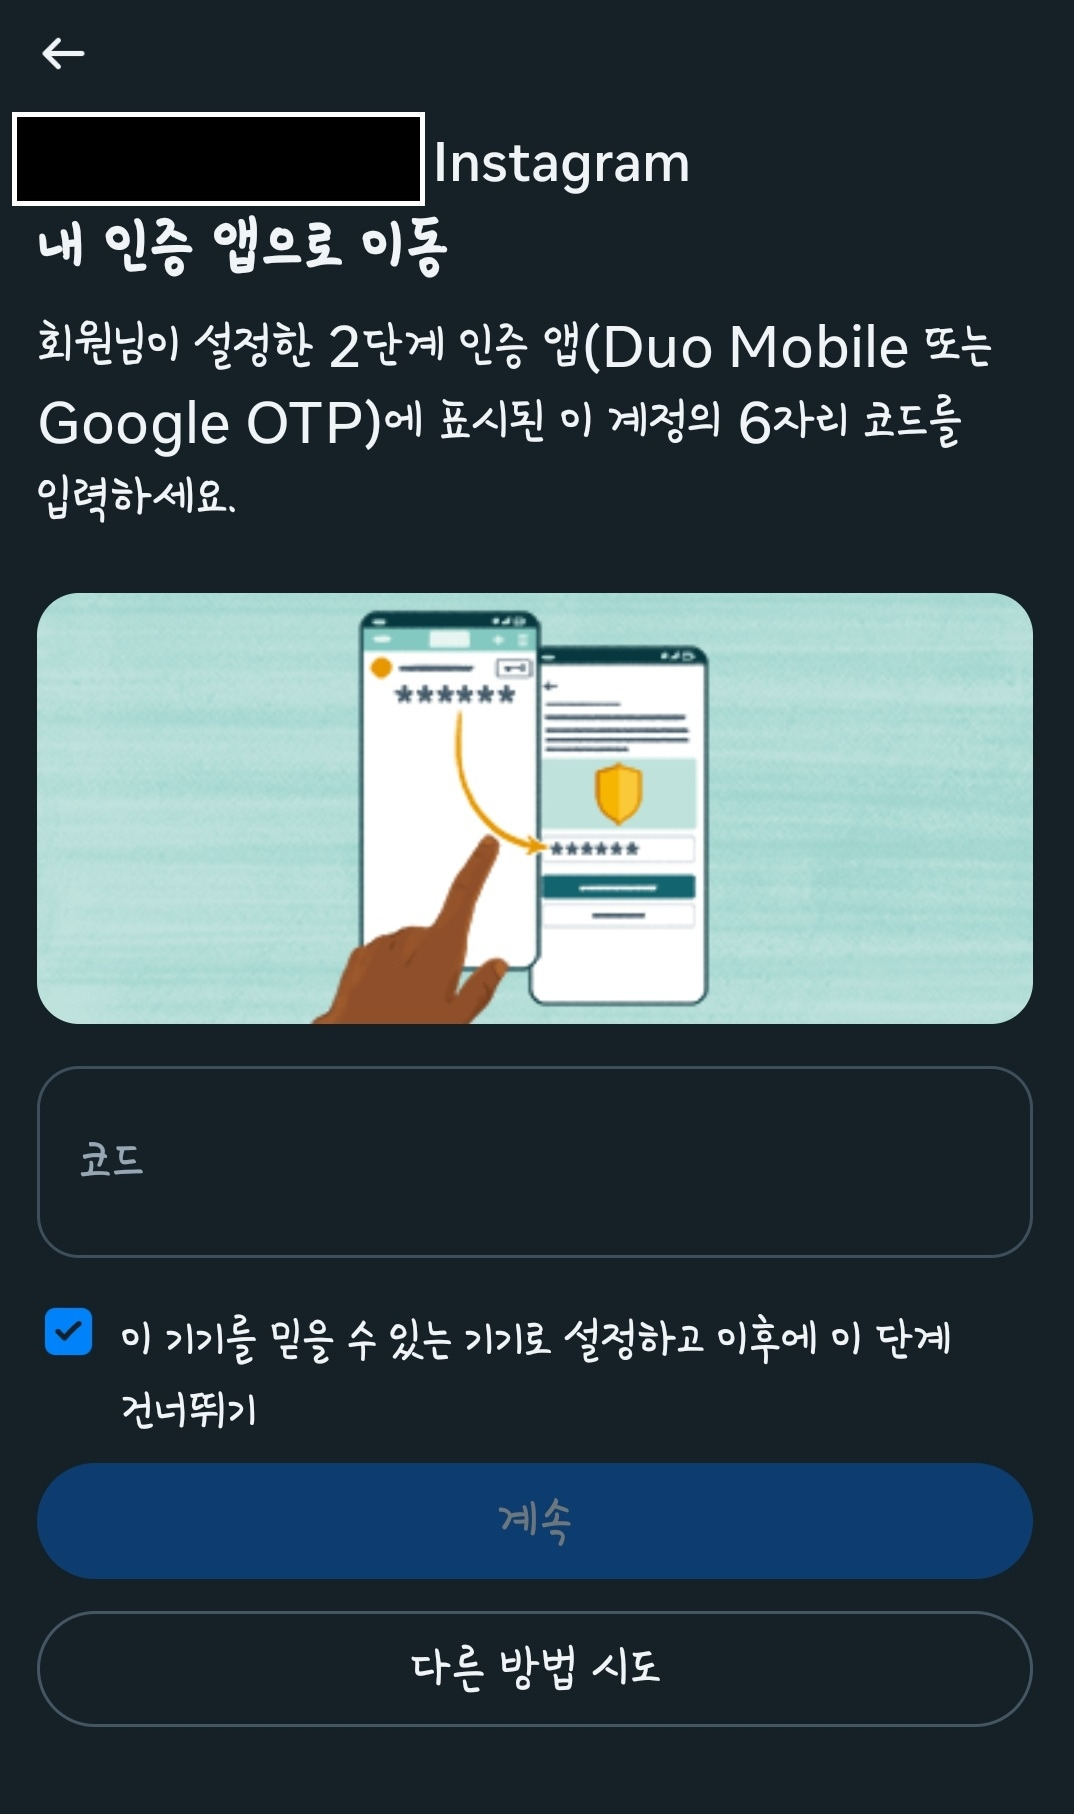Click the asterisk code field in right phone illustration

pos(618,849)
